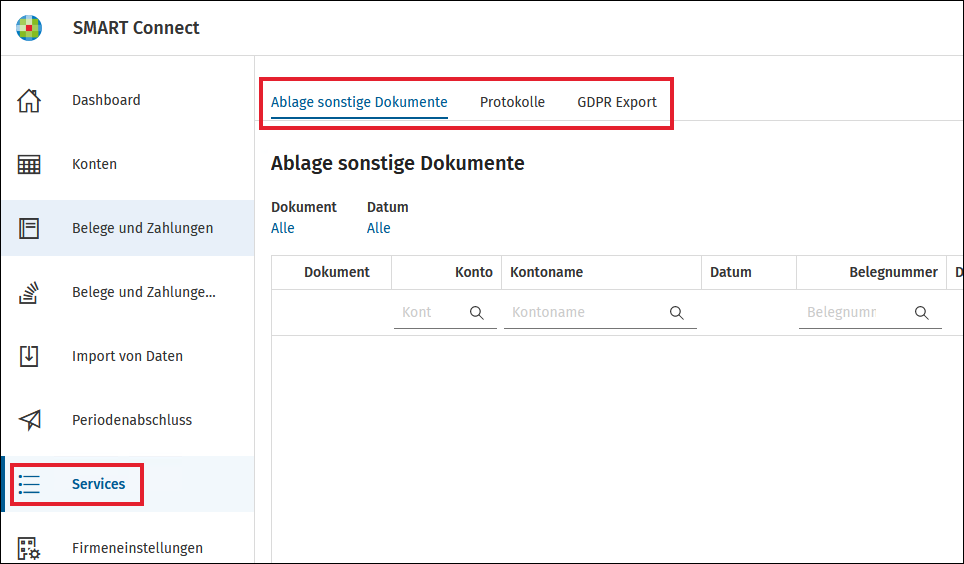Screen dimensions: 964x564
Task: Click the Konten table icon
Action: click(x=29, y=164)
